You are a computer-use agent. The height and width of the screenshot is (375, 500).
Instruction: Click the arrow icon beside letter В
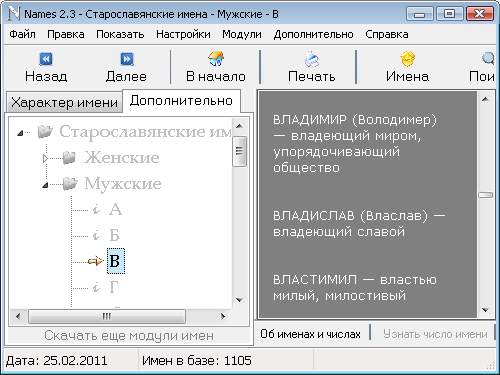(95, 261)
